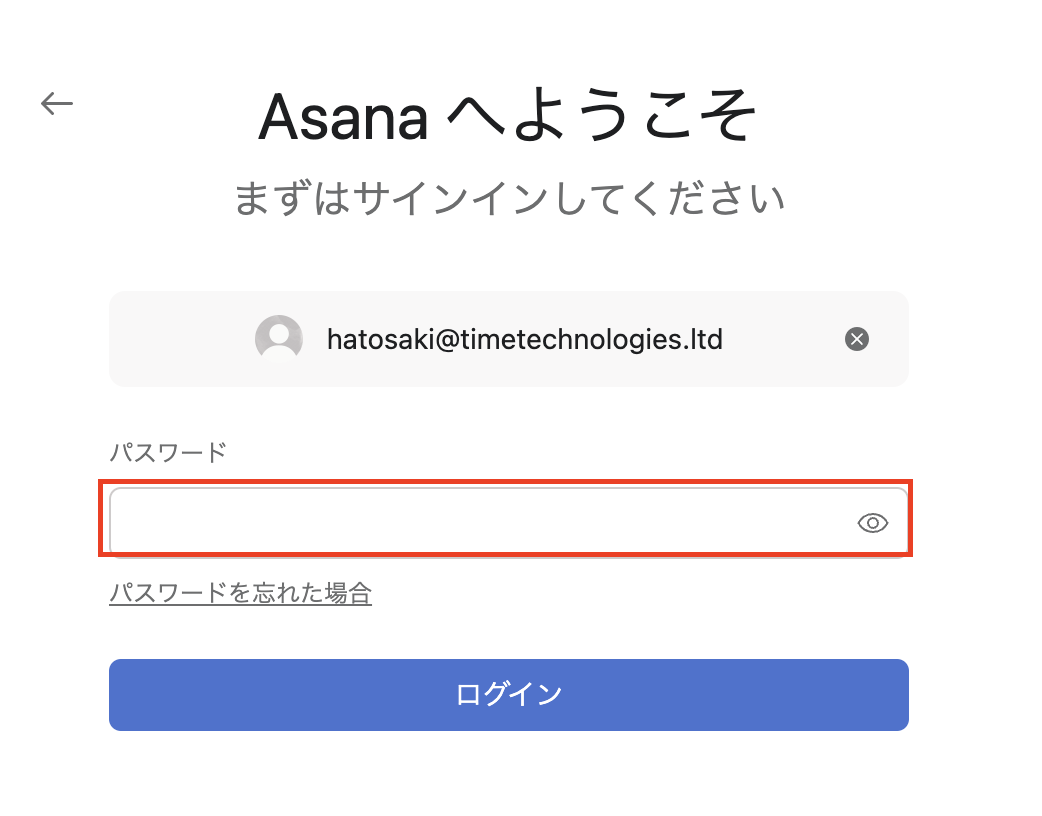Click the back arrow icon
The width and height of the screenshot is (1042, 816).
(57, 103)
